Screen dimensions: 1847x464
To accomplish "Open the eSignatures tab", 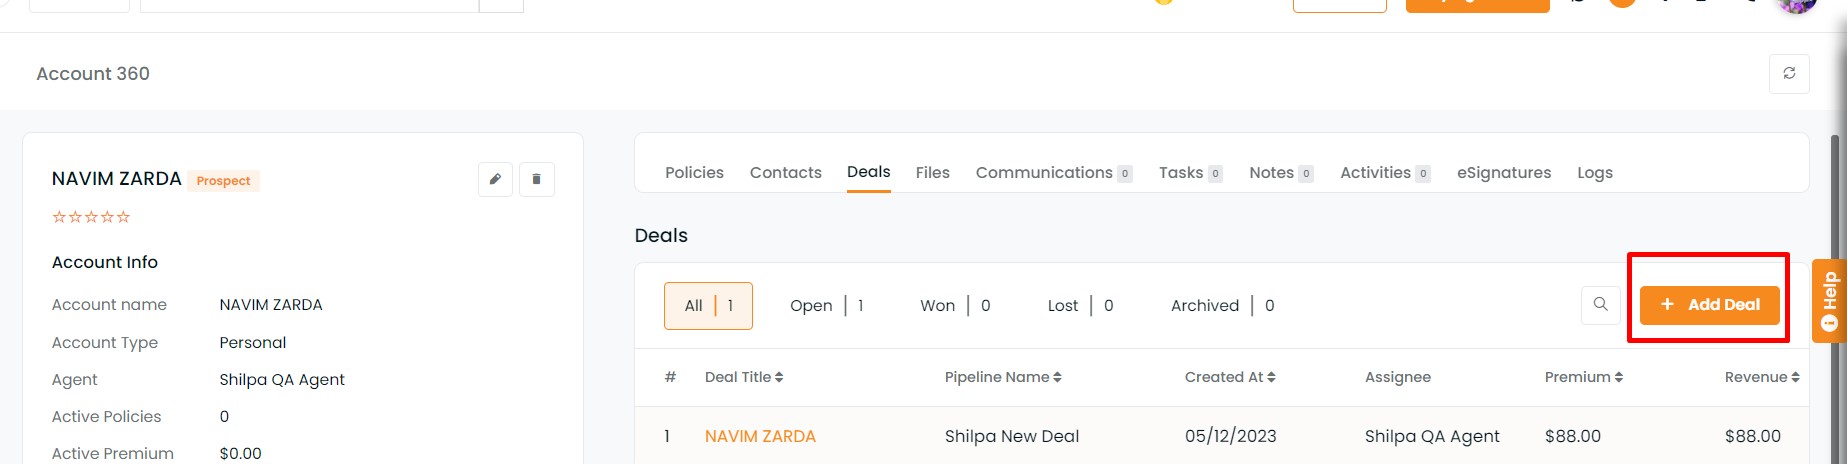I will coord(1504,173).
